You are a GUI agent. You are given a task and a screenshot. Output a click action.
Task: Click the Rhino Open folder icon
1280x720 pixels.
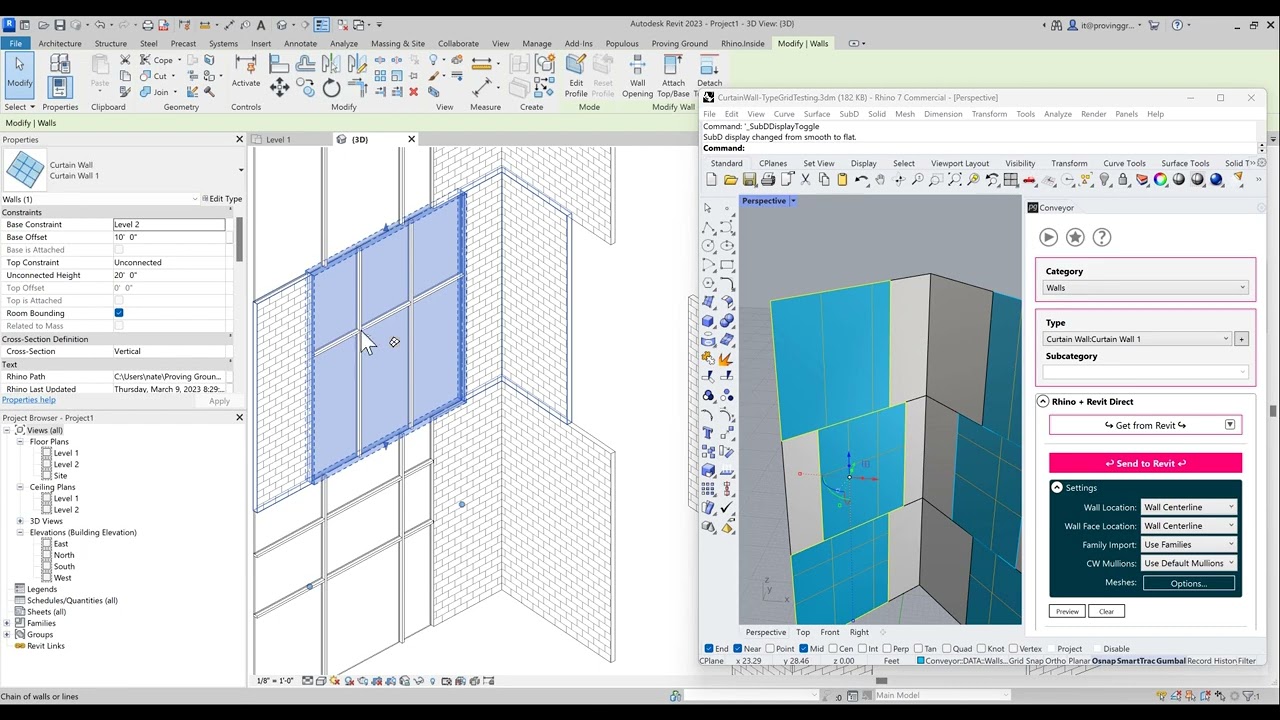click(730, 180)
